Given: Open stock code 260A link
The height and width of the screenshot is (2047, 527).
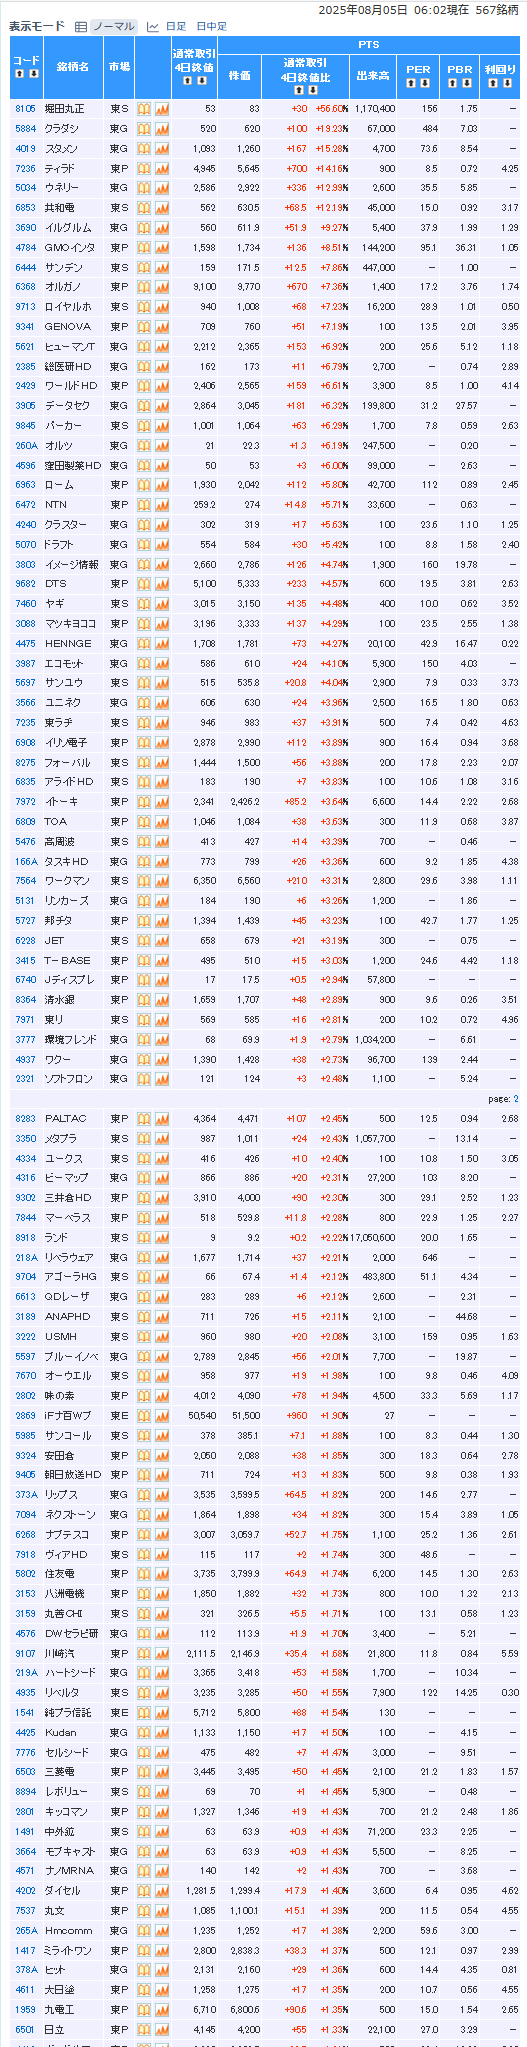Looking at the screenshot, I should click(26, 446).
